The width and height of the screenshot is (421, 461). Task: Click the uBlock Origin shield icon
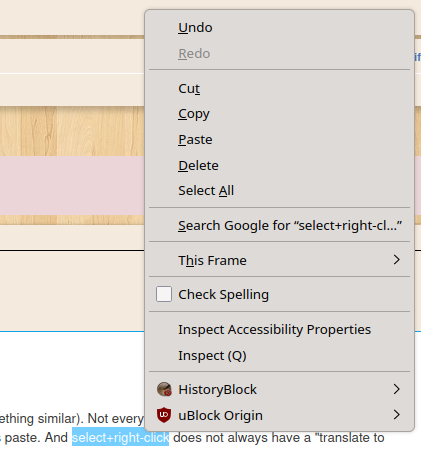[164, 415]
